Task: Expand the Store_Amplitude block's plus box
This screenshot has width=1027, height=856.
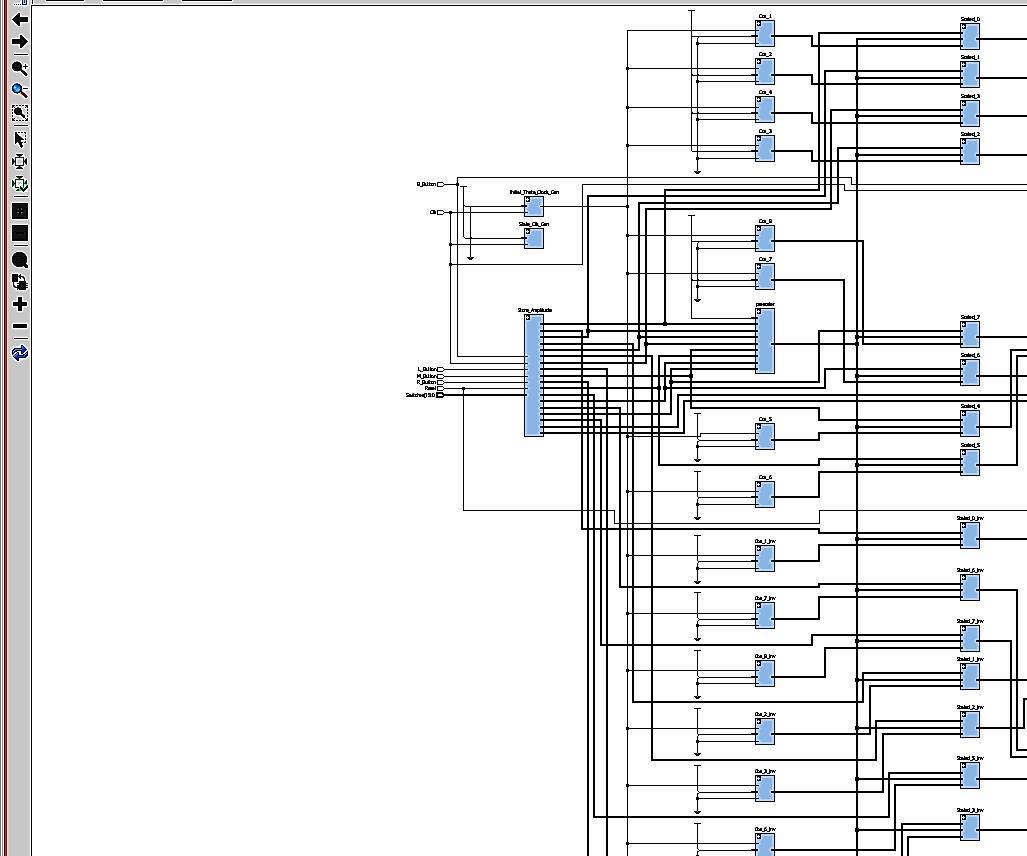Action: pyautogui.click(x=528, y=319)
